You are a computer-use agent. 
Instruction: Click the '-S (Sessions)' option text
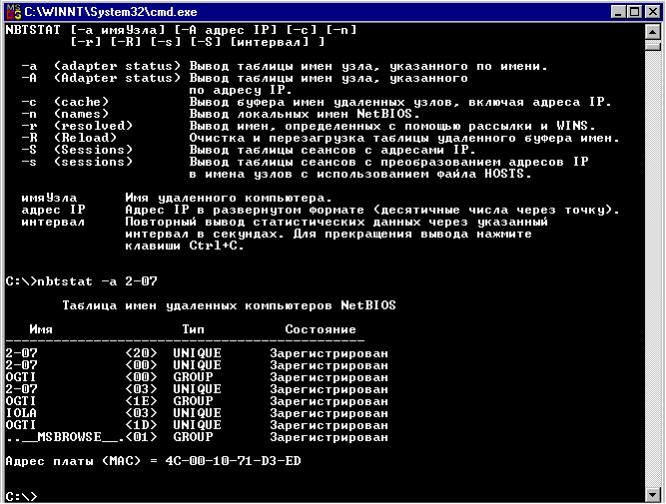77,150
